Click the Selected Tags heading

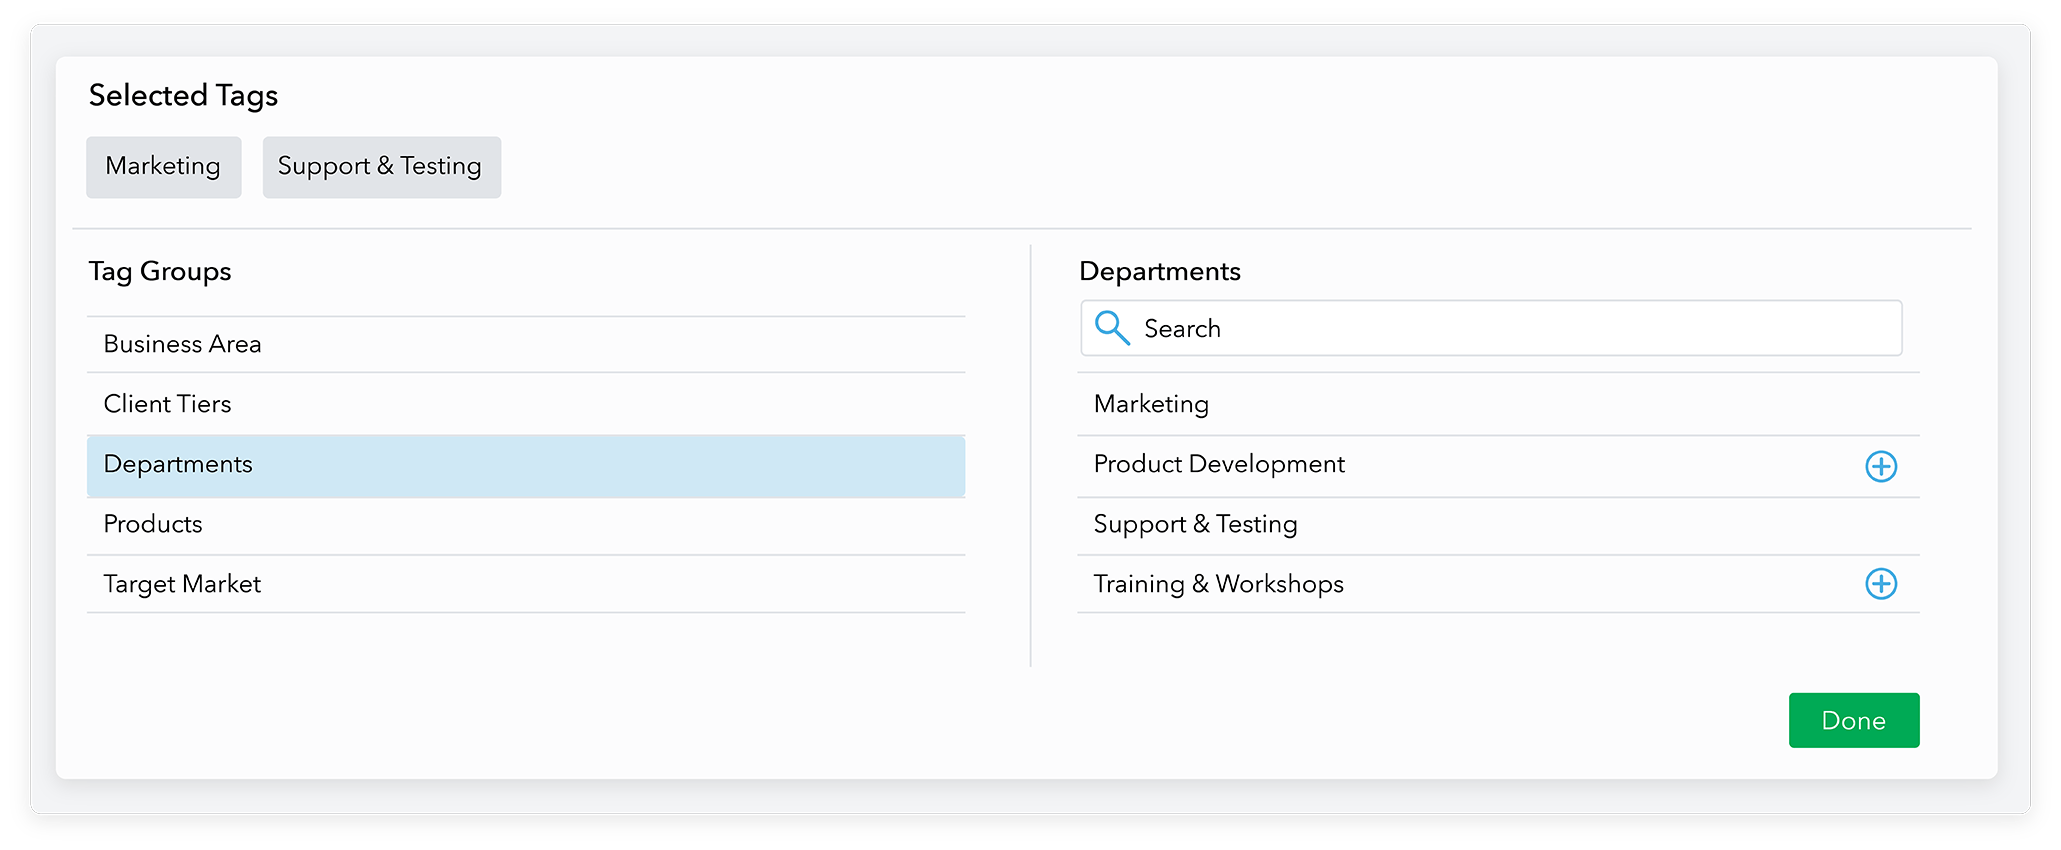coord(183,96)
